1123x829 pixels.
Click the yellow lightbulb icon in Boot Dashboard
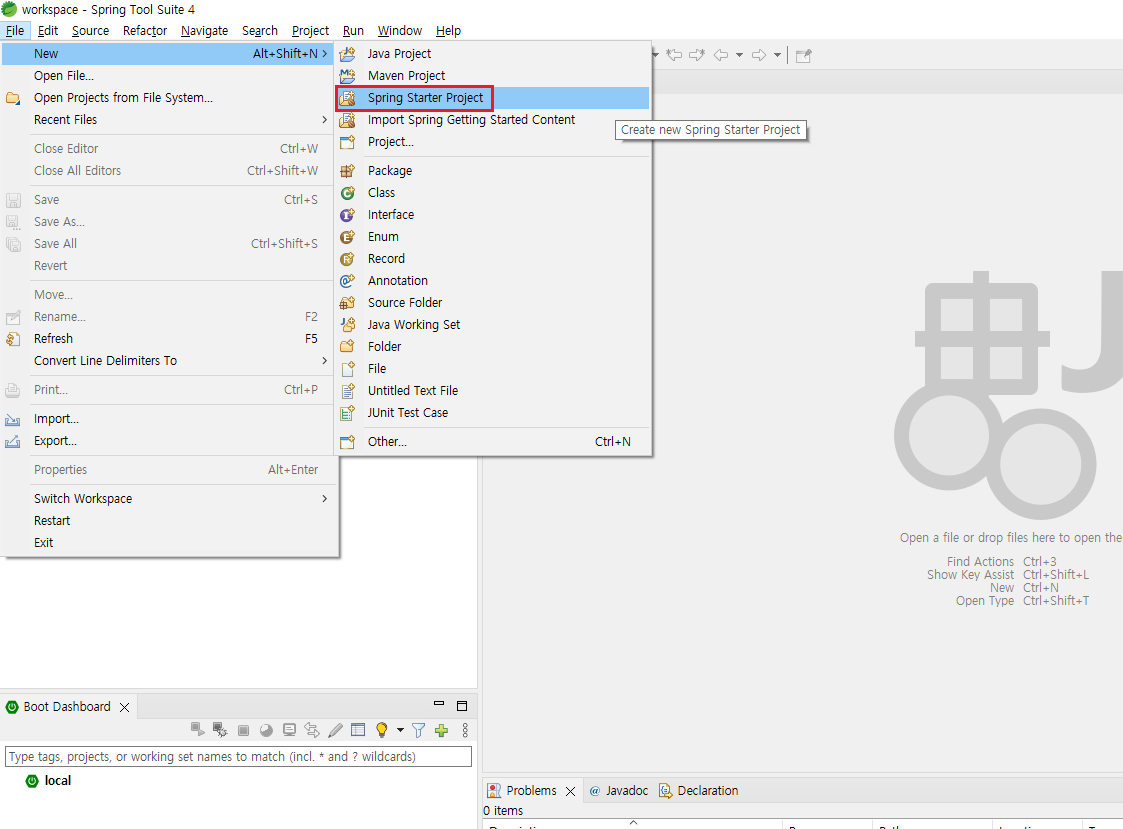click(x=381, y=731)
